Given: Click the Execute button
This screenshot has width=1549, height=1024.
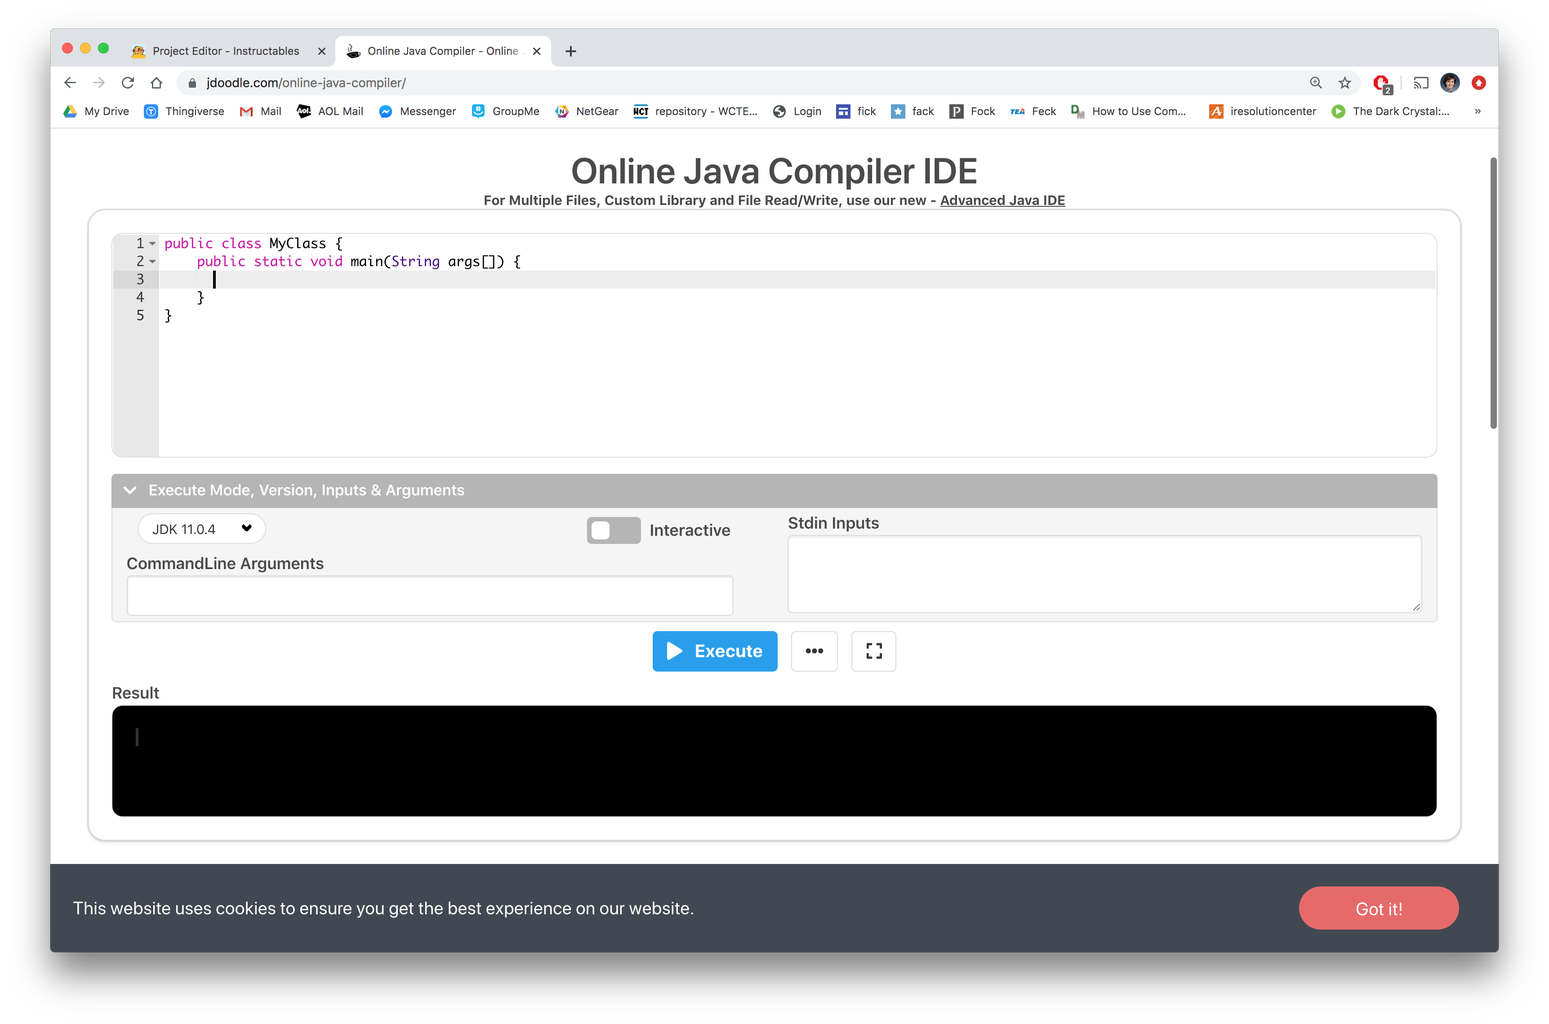Looking at the screenshot, I should coord(714,651).
